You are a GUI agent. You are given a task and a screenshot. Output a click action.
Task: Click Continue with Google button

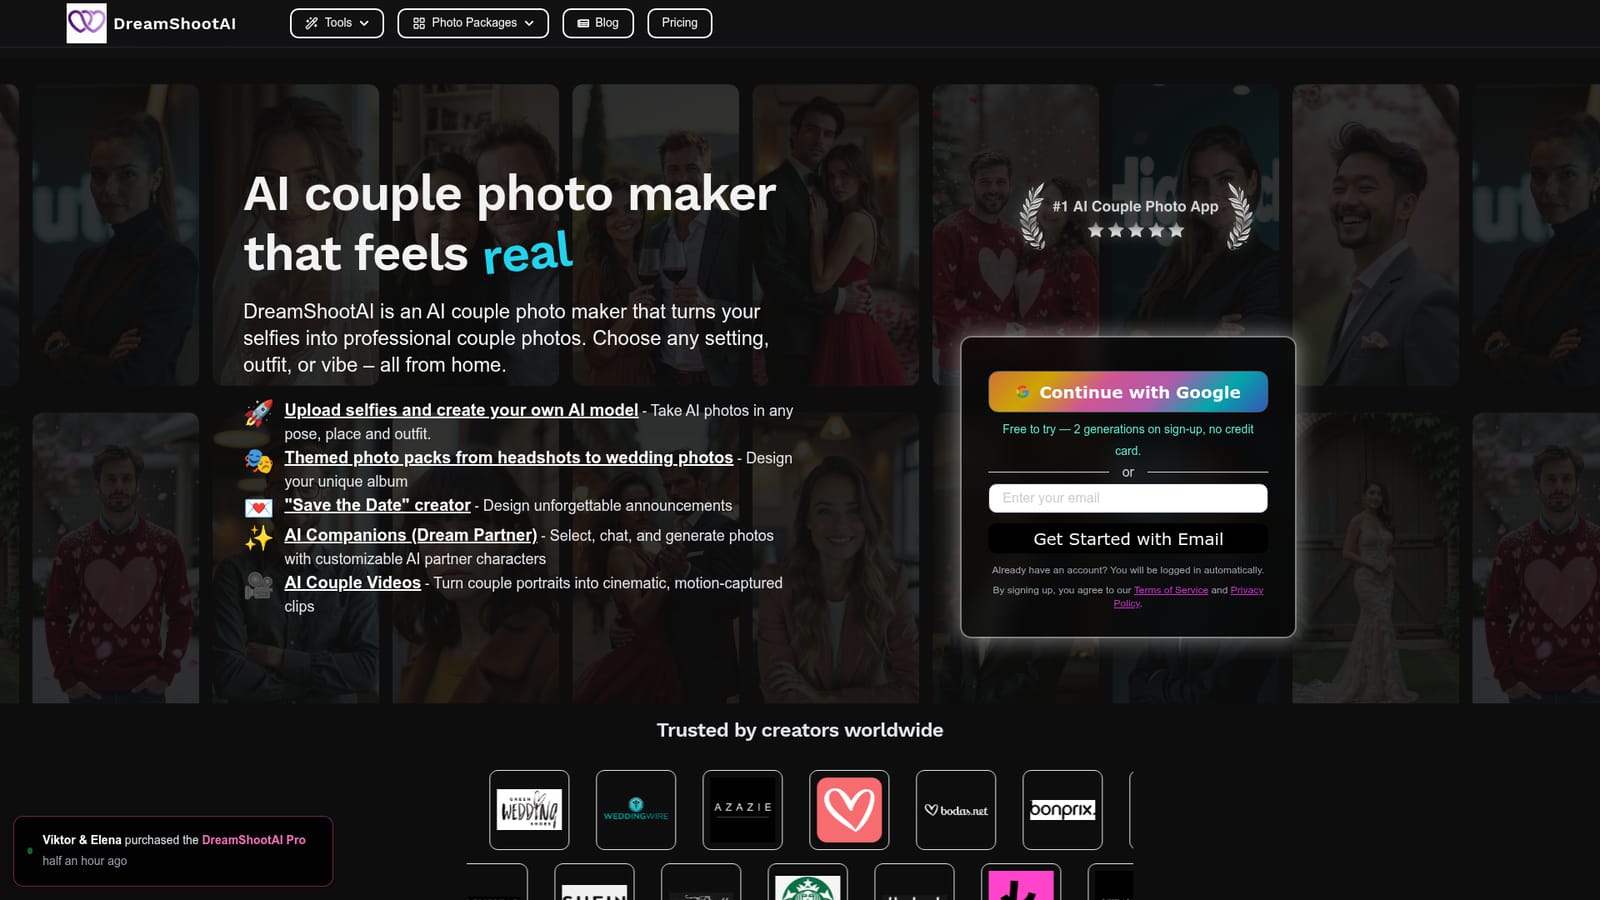pos(1128,392)
